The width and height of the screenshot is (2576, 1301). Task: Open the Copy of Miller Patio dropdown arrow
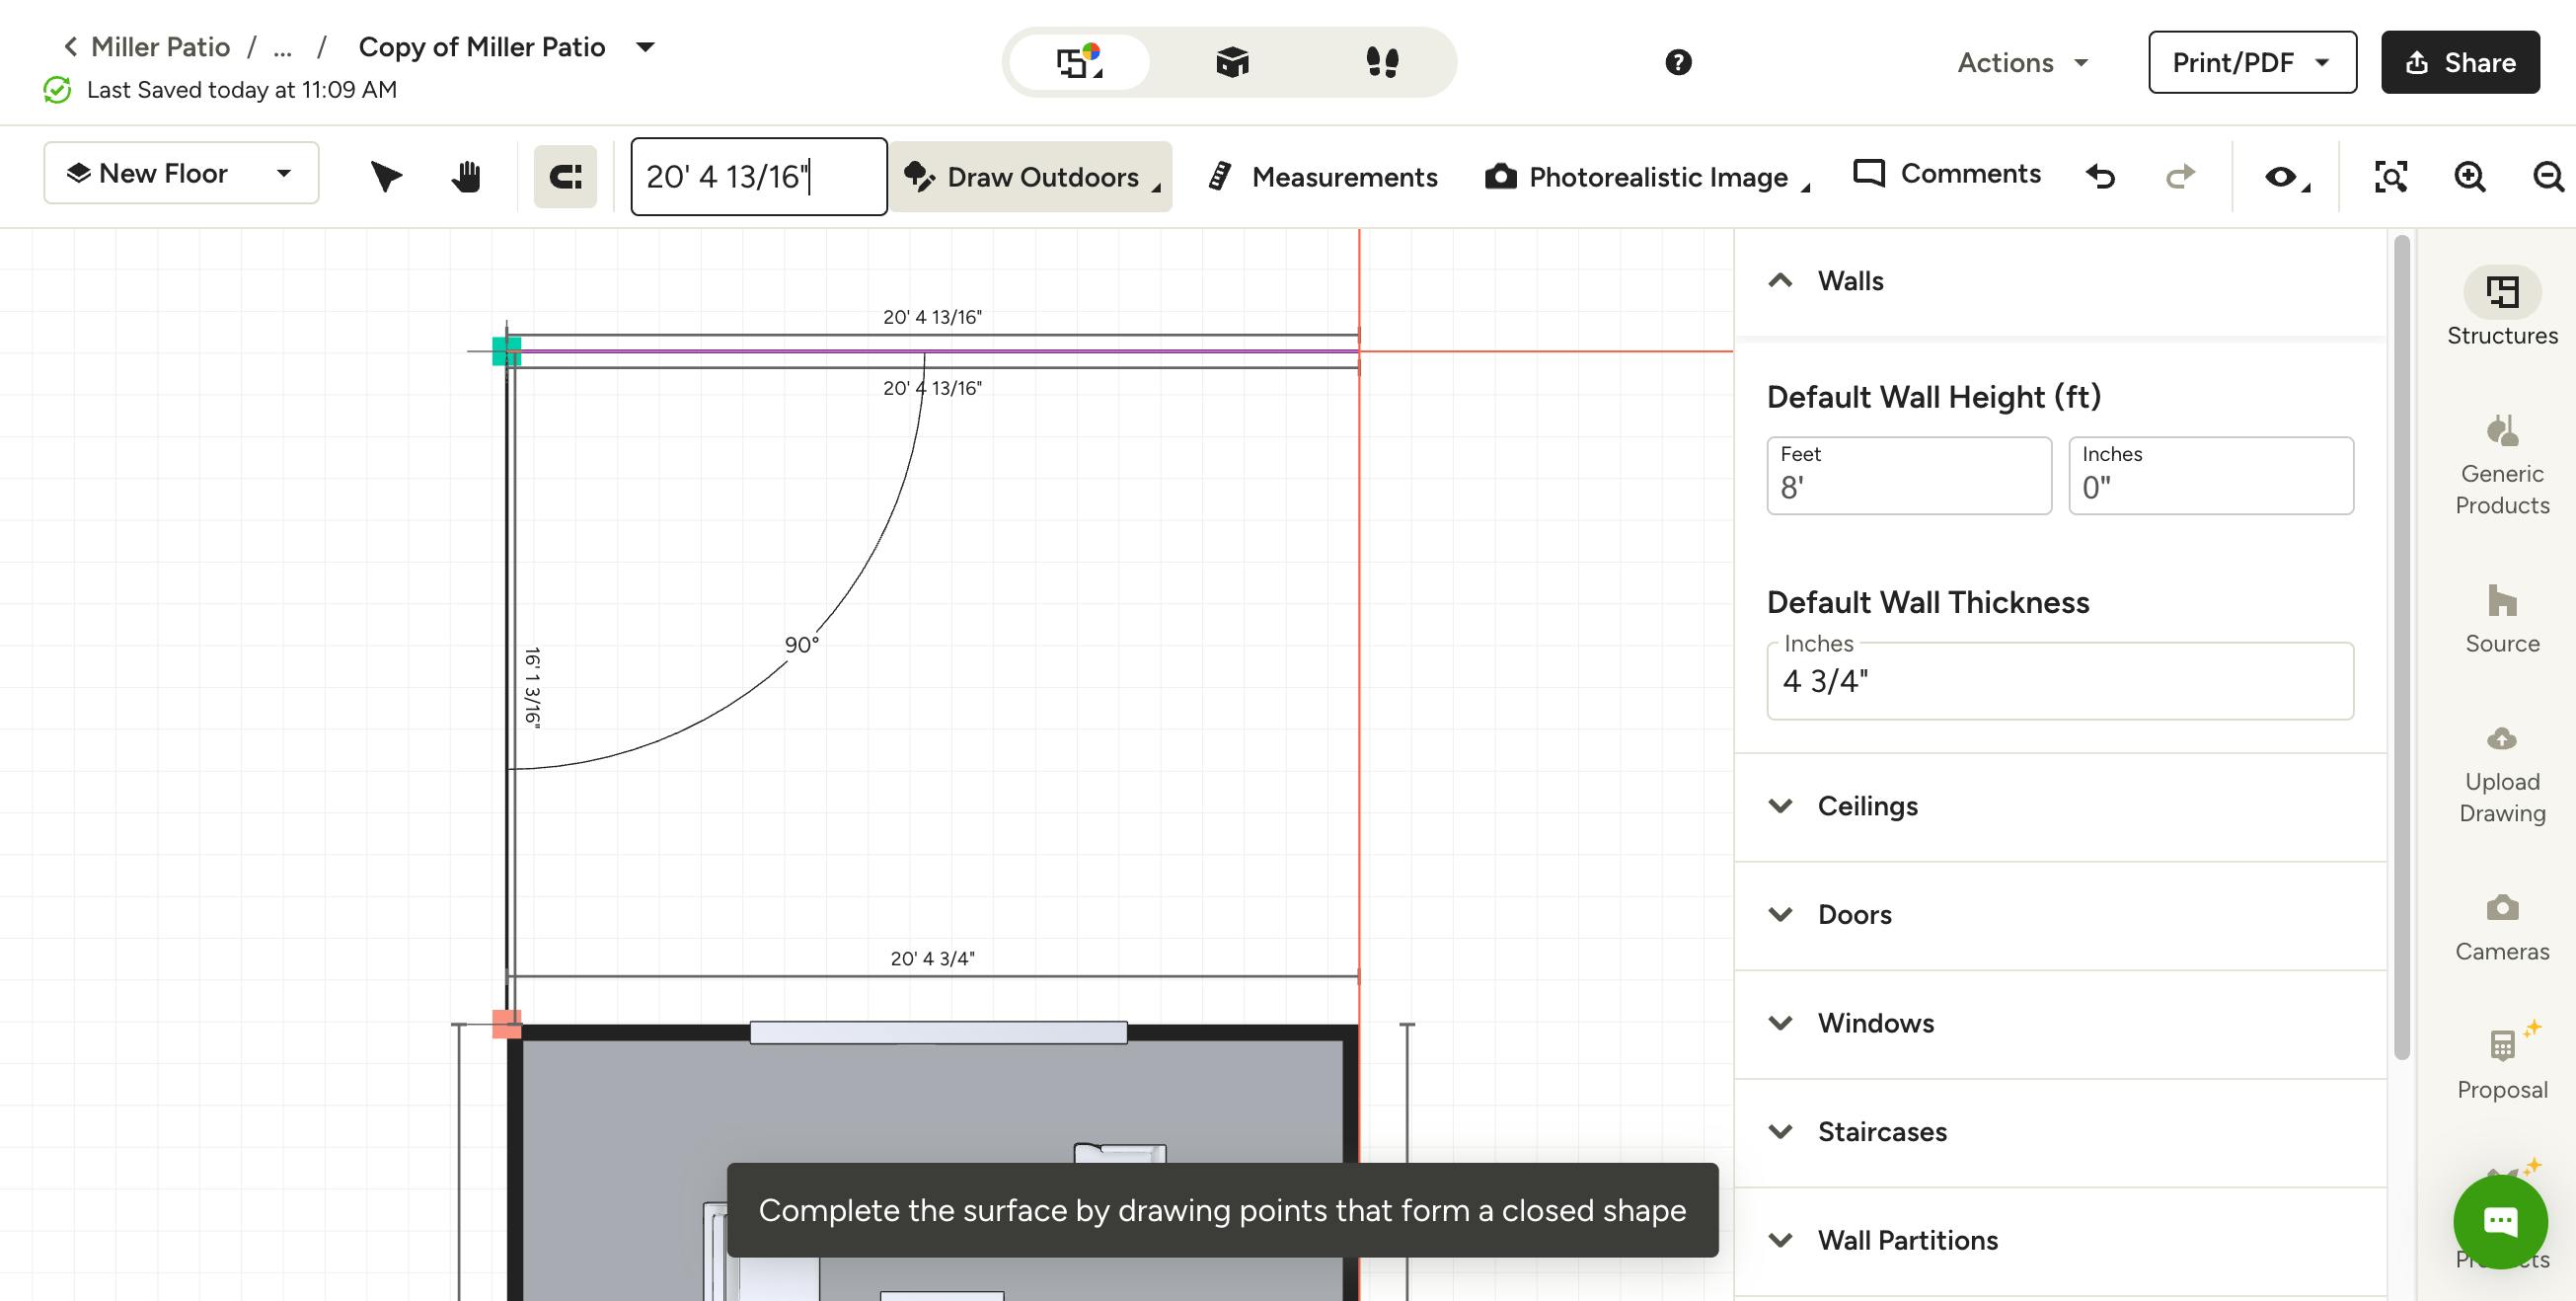click(646, 47)
